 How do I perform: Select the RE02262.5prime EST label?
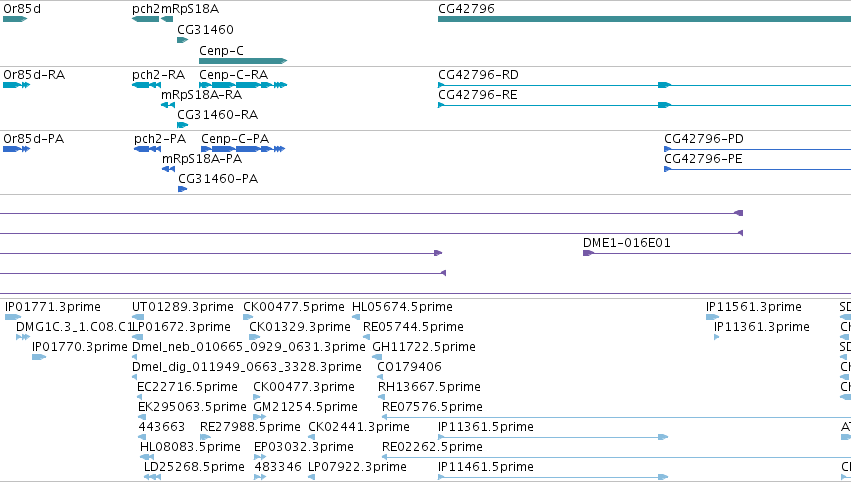[433, 448]
